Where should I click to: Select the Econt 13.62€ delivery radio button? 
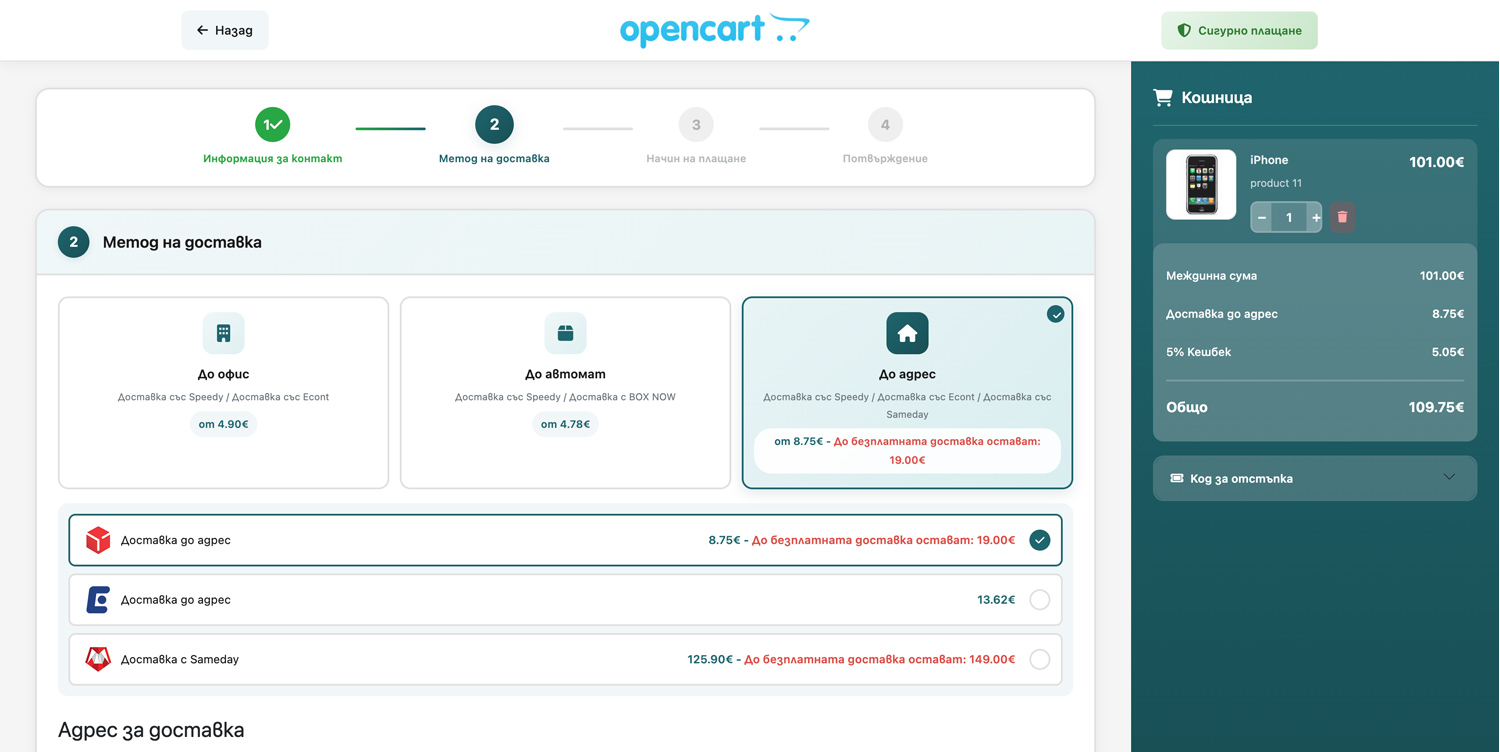(1039, 600)
